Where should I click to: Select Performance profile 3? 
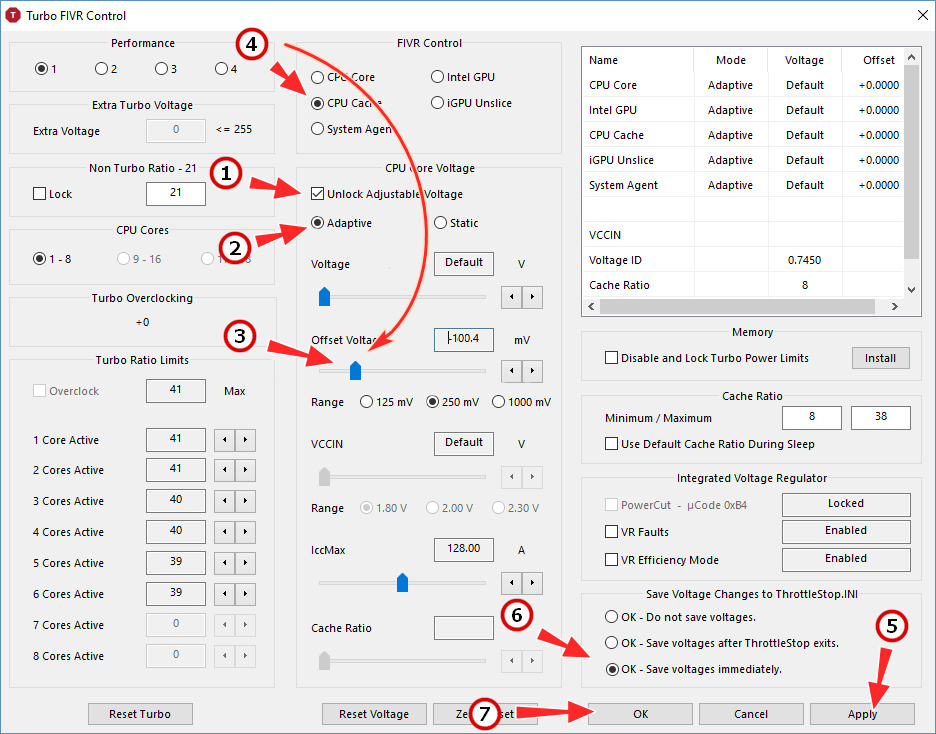coord(161,69)
